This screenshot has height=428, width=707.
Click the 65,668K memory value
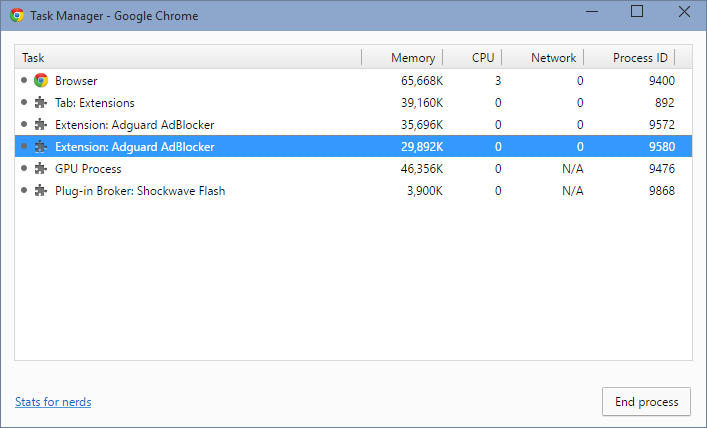[x=422, y=81]
